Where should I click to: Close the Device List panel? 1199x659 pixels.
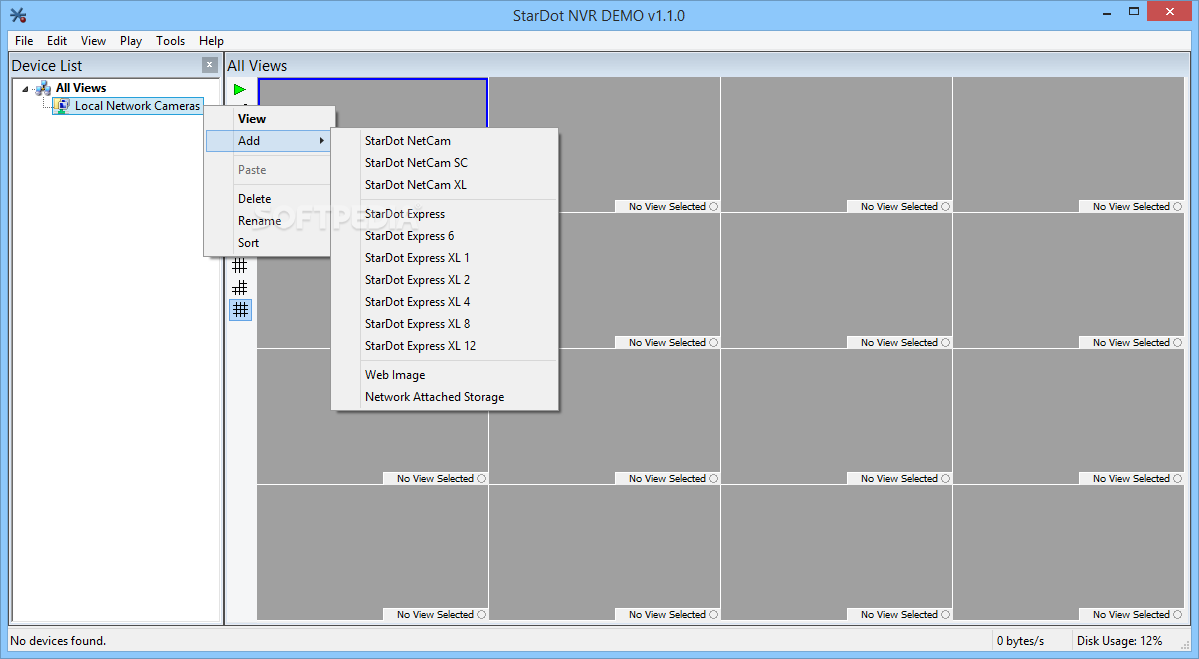(x=210, y=65)
